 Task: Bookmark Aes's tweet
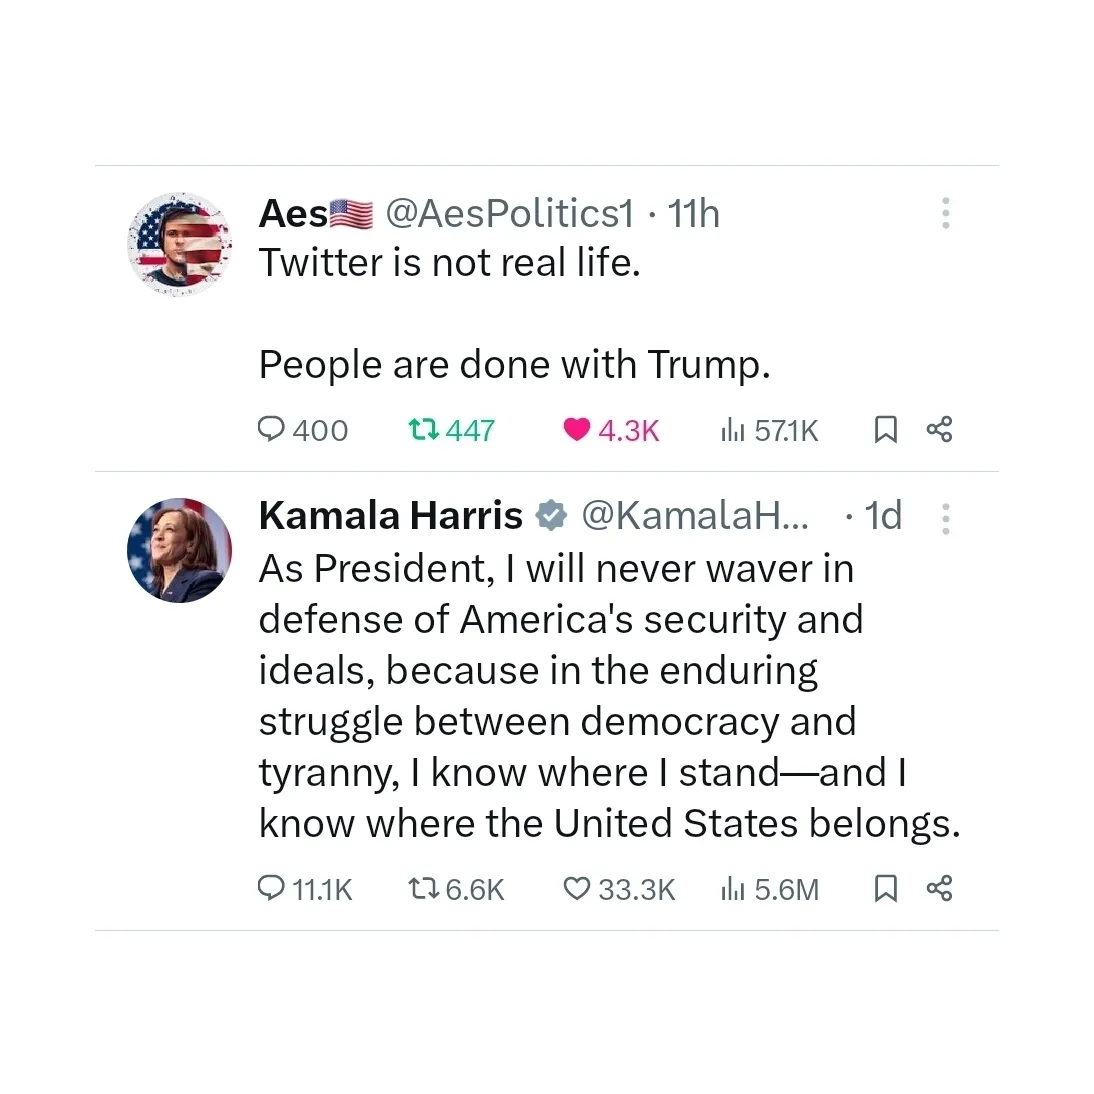885,429
